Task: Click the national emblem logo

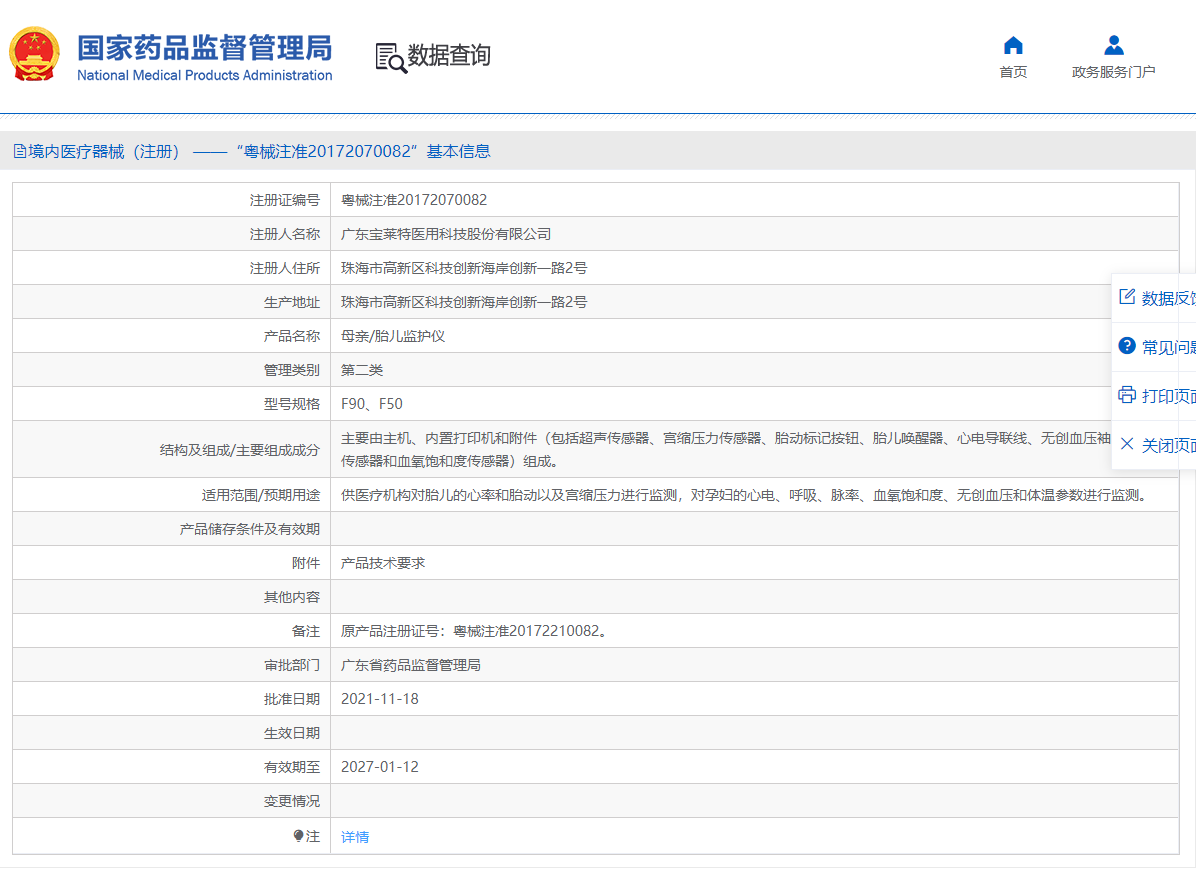Action: (x=34, y=54)
